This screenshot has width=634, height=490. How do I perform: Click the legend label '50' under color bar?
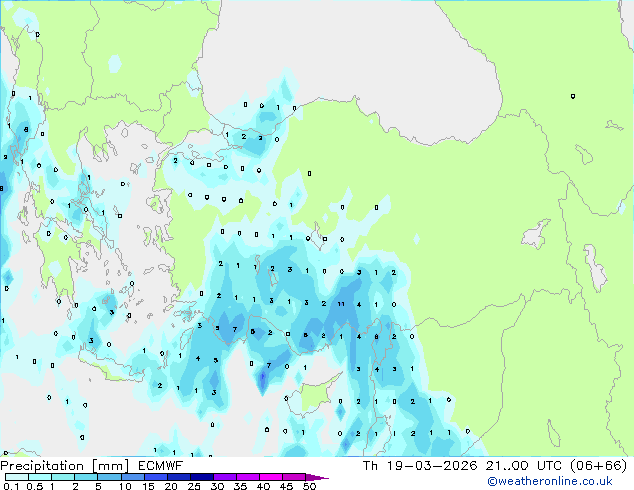(x=309, y=486)
